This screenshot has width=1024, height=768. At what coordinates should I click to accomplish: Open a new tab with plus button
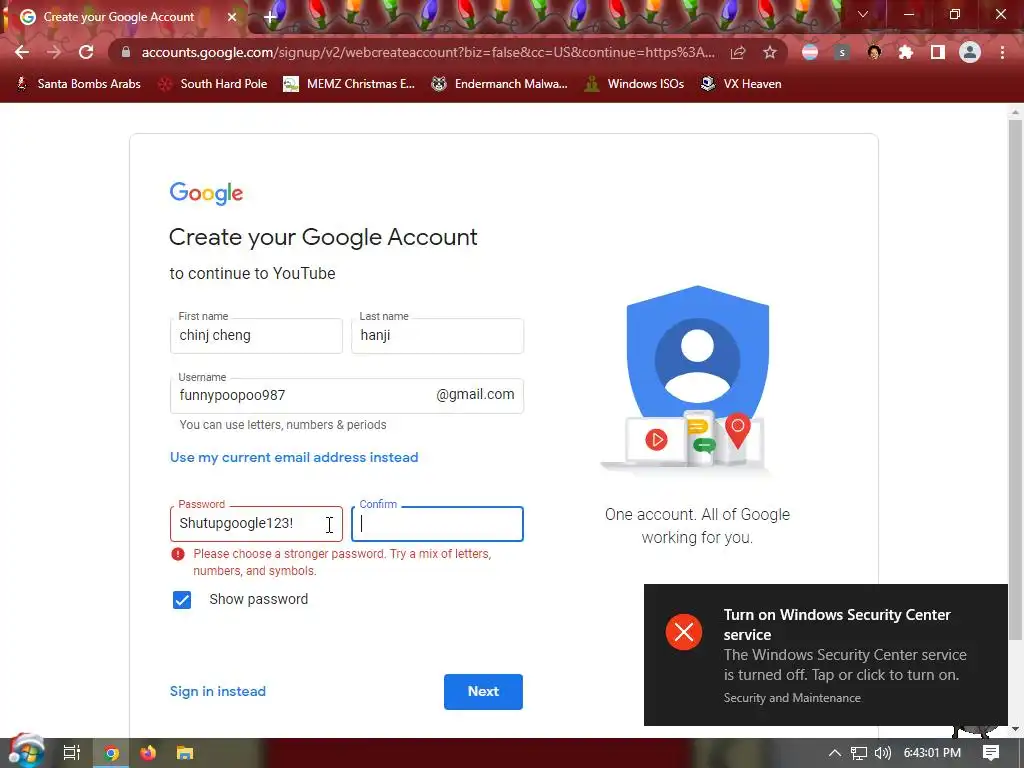coord(270,17)
